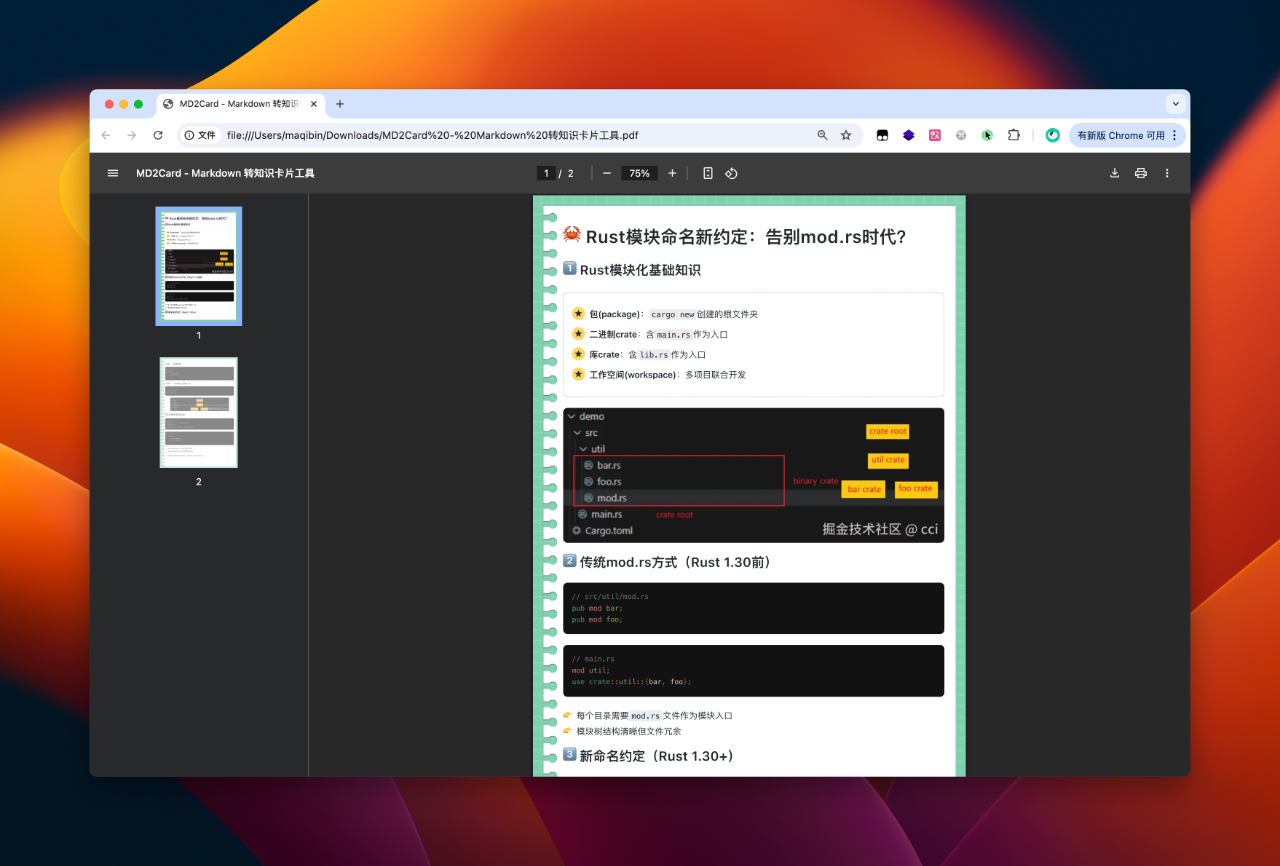Close the MD2Card browser tab
Screen dimensions: 1280x866
click(x=313, y=104)
